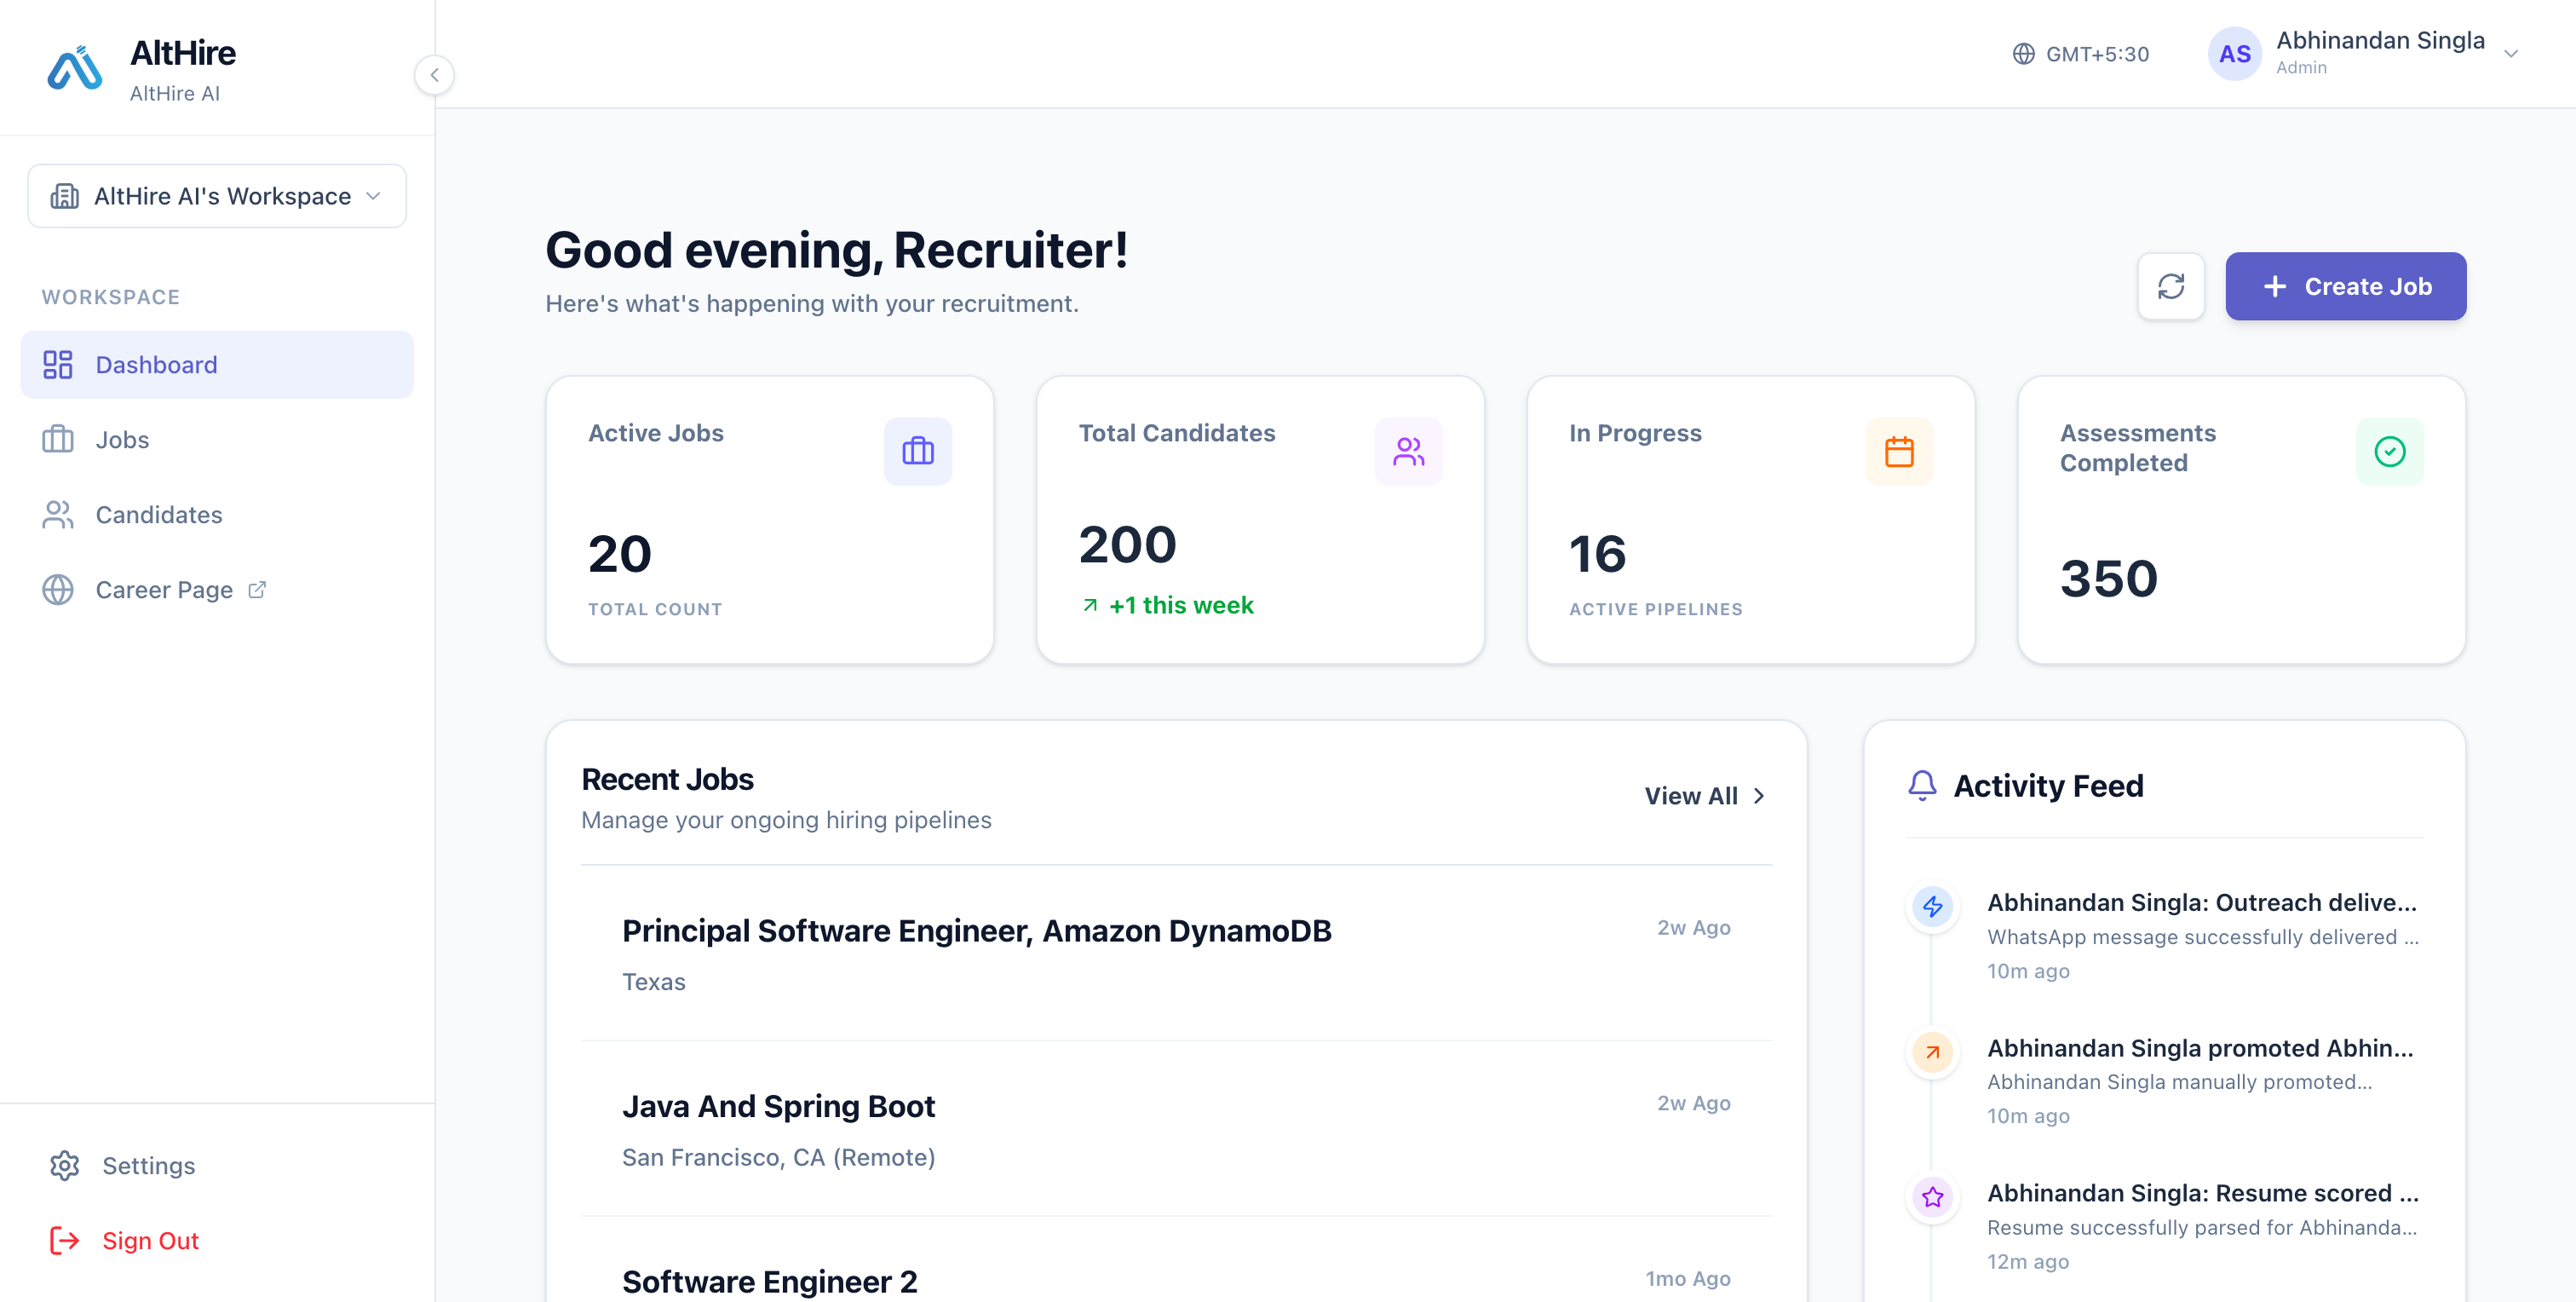Image resolution: width=2576 pixels, height=1302 pixels.
Task: Click the 16 active pipelines value
Action: click(1597, 553)
